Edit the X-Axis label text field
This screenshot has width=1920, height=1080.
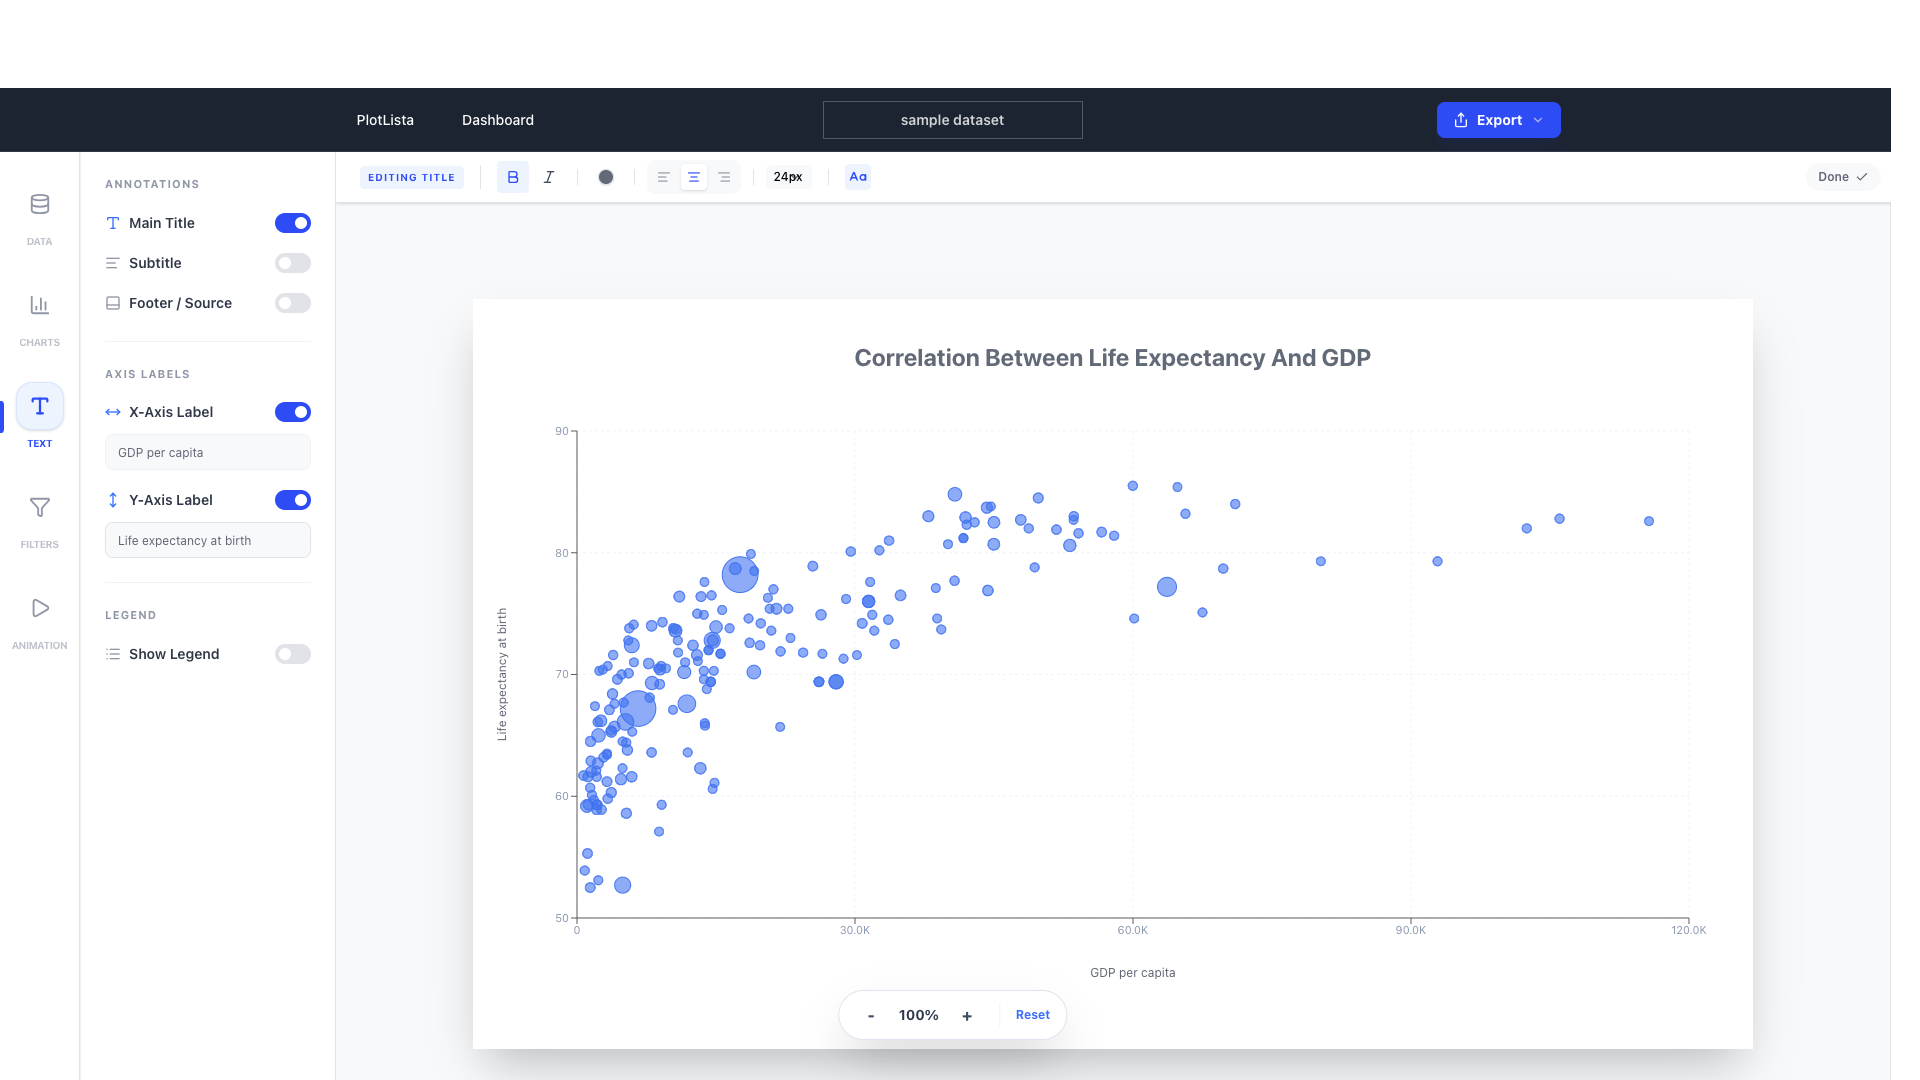(x=207, y=452)
